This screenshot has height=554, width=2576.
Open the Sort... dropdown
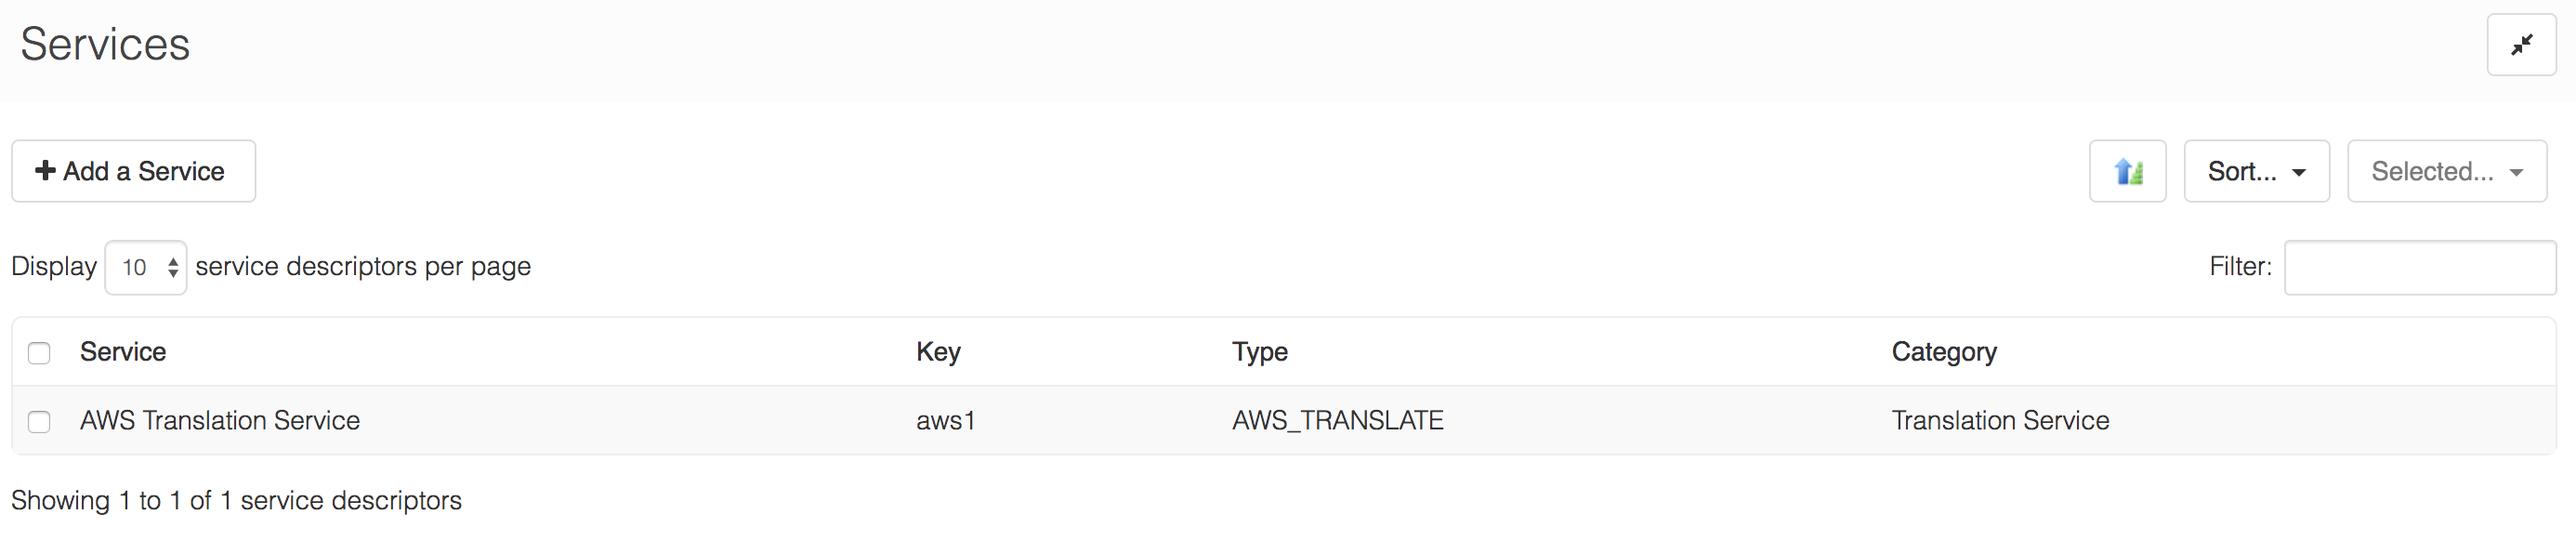tap(2255, 172)
